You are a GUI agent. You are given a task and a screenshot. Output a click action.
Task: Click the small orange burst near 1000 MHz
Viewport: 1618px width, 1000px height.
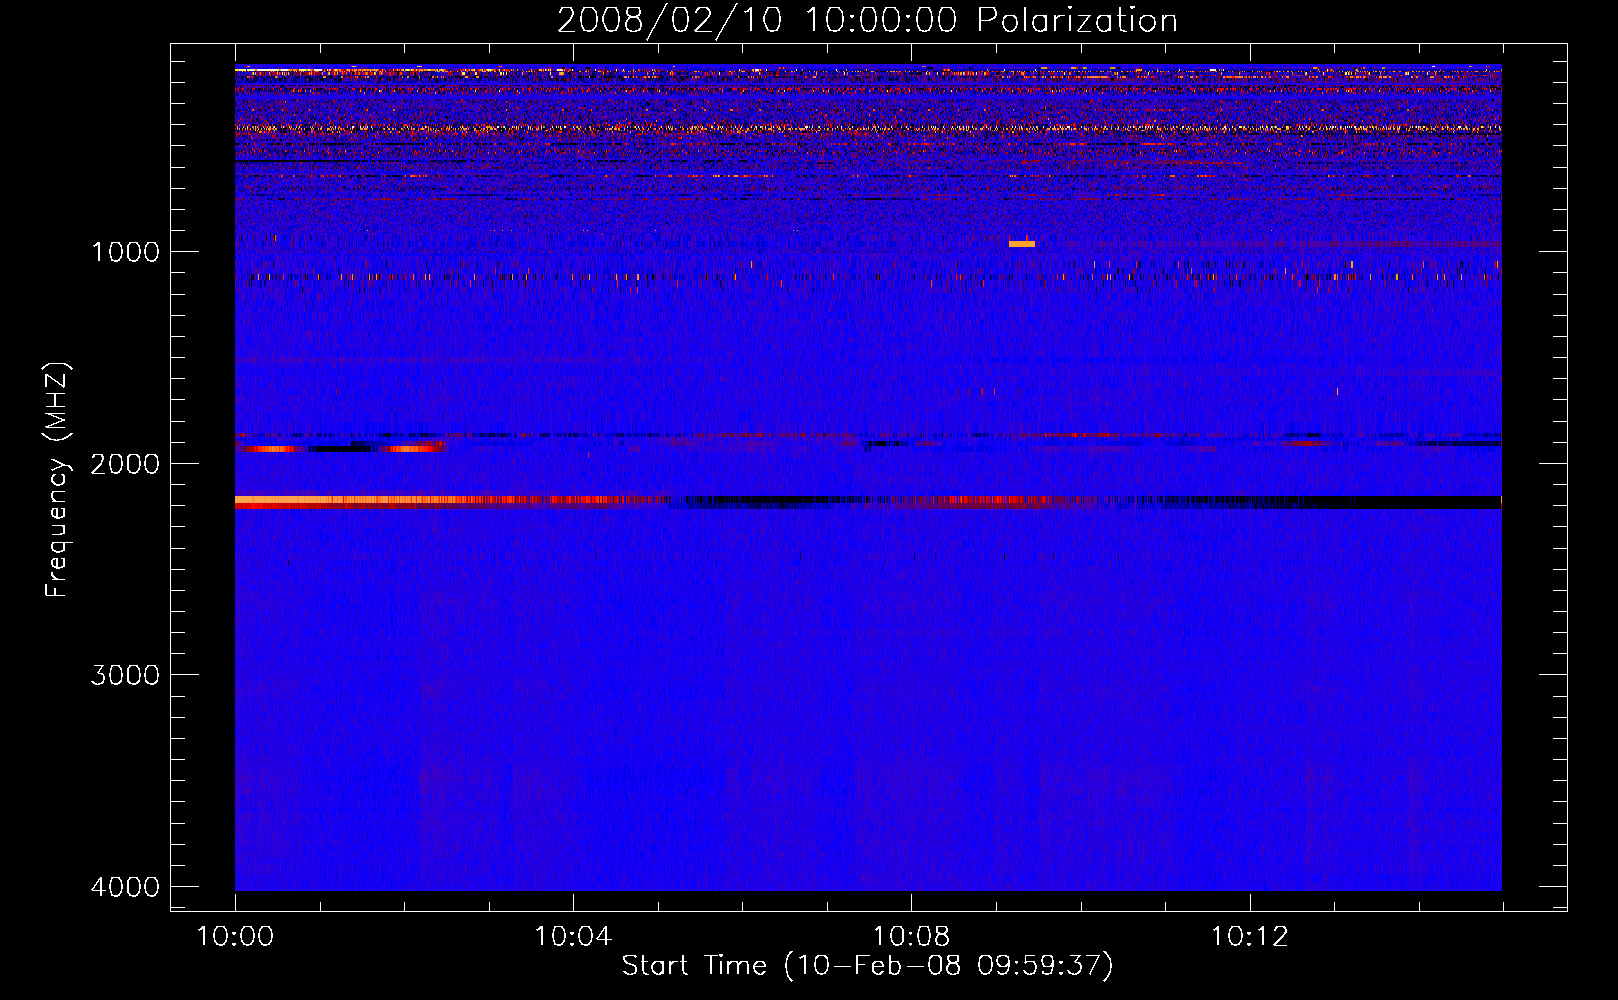click(x=1021, y=243)
